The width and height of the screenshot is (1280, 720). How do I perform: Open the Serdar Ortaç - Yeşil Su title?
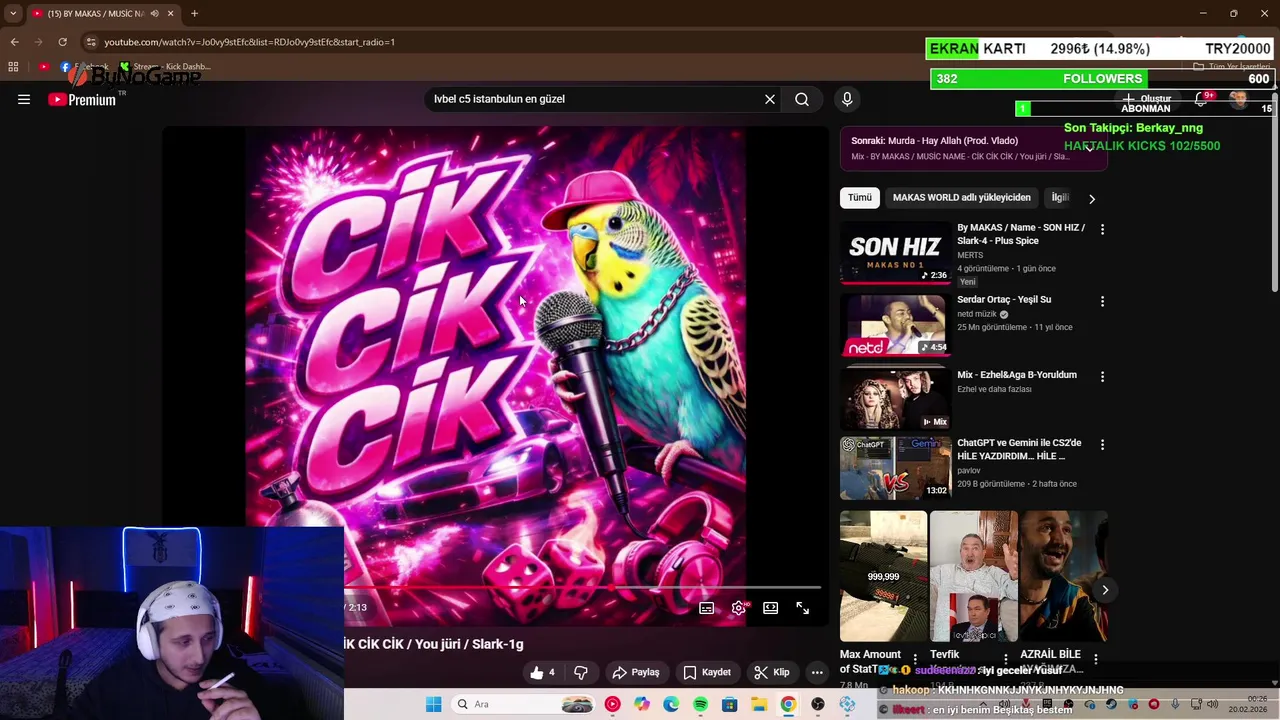1004,299
